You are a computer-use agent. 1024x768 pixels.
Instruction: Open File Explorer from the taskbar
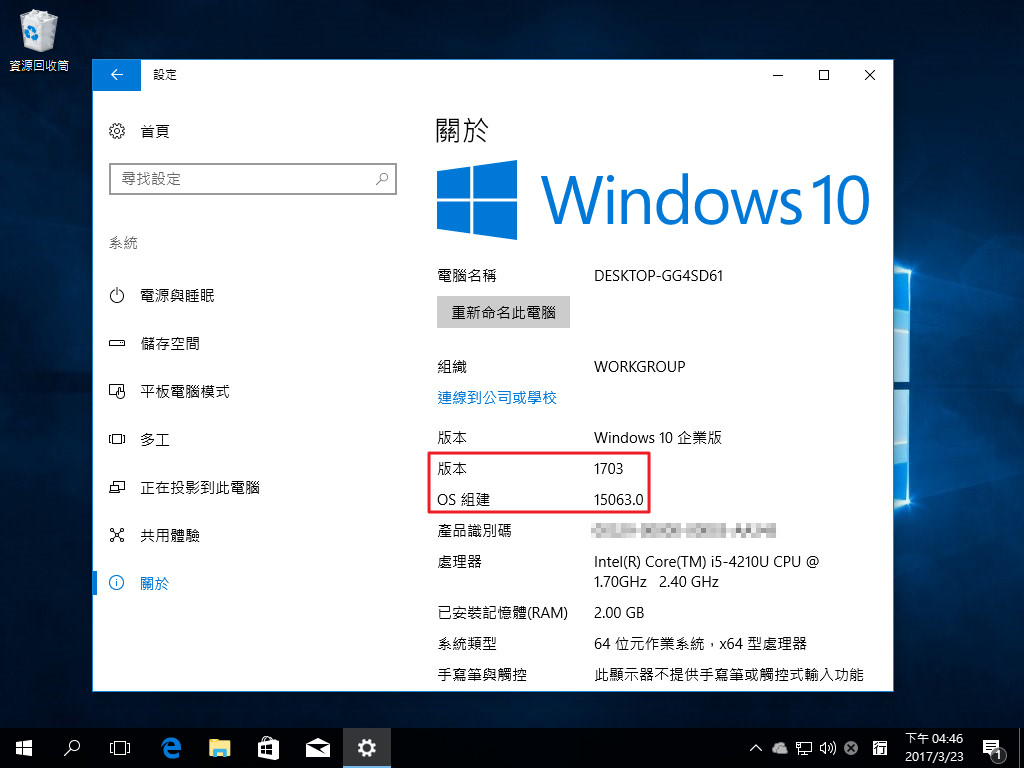pos(220,747)
